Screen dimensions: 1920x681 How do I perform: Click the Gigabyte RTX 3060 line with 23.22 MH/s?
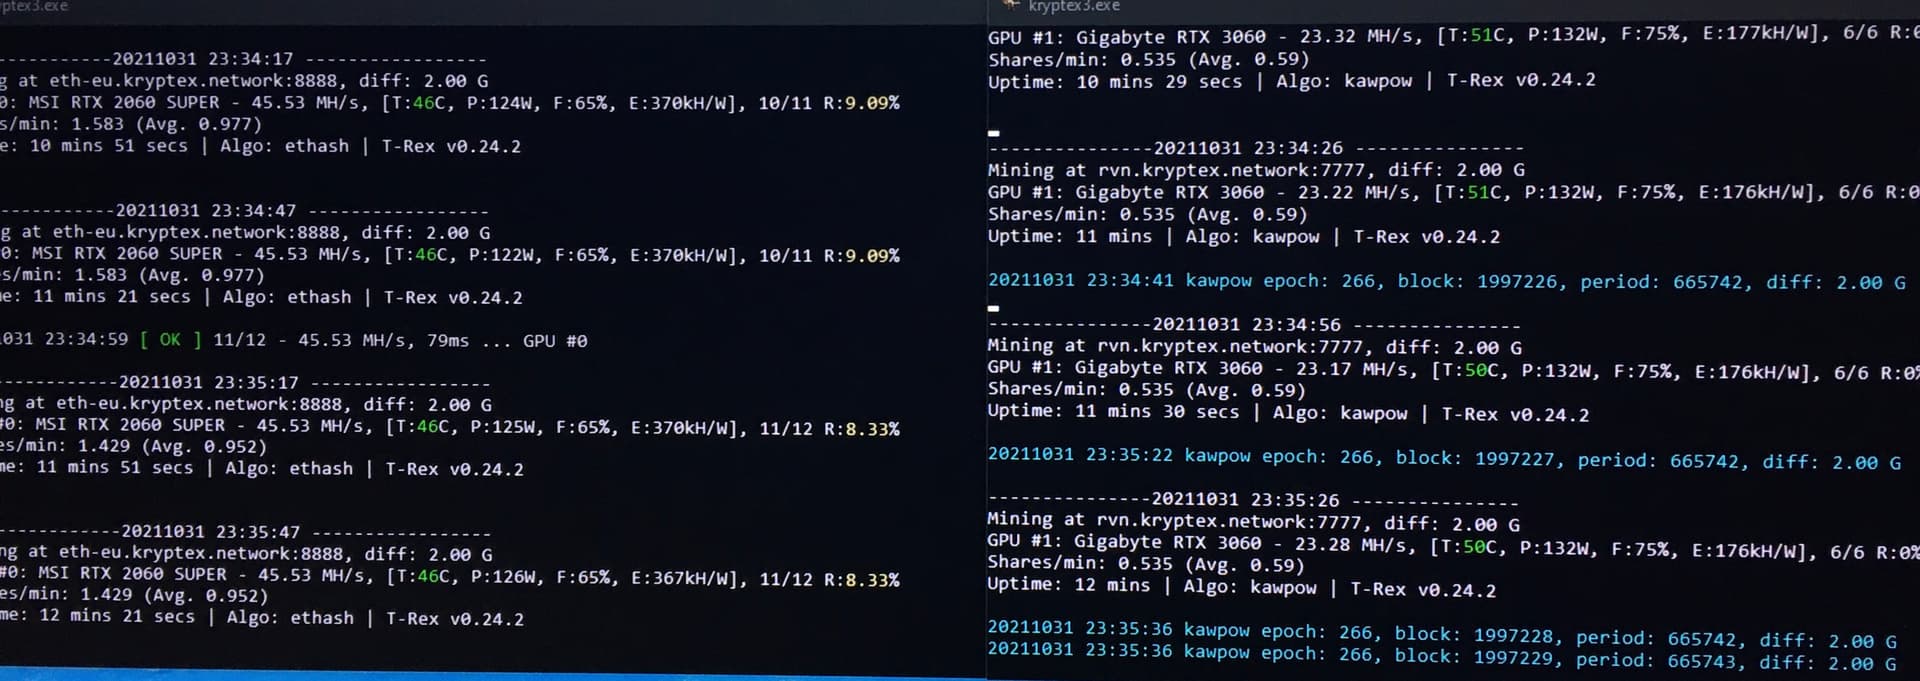coord(1454,192)
